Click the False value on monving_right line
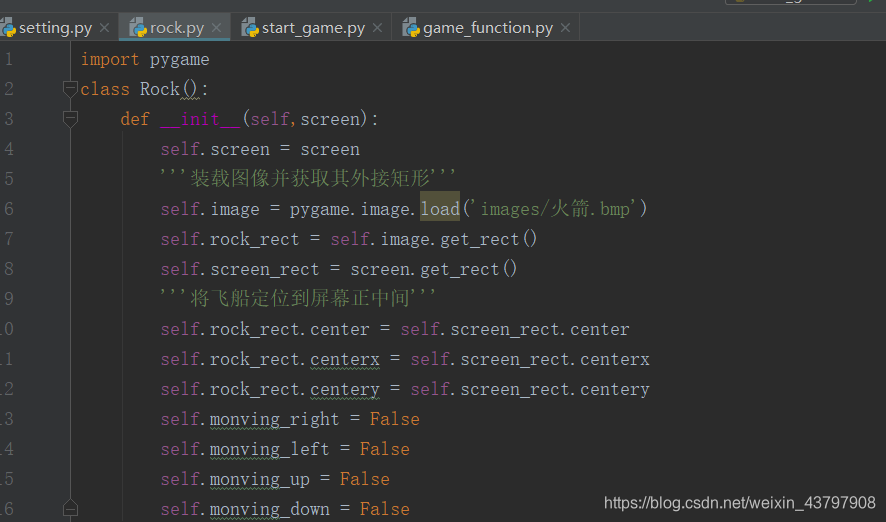This screenshot has width=886, height=522. tap(394, 419)
